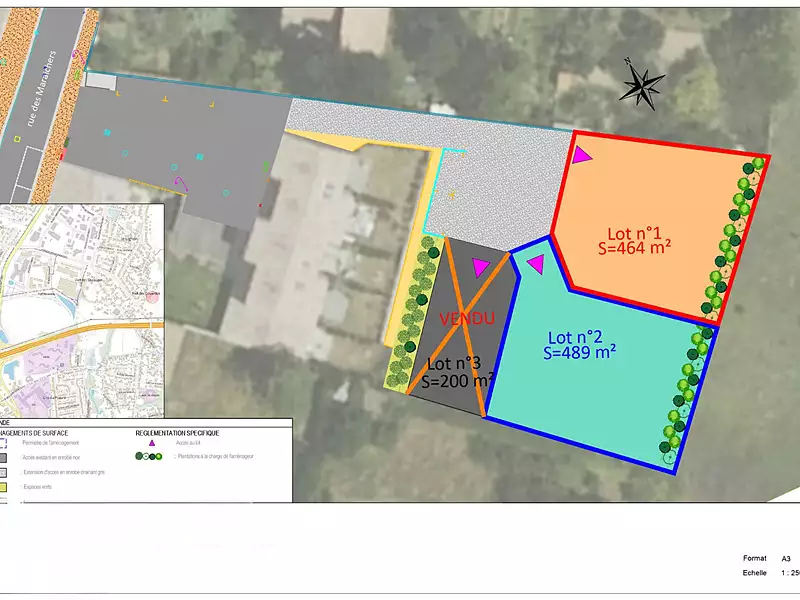
Task: Expand the 'AMENAGEMENTS DE SURFACE' legend section
Action: (35, 432)
